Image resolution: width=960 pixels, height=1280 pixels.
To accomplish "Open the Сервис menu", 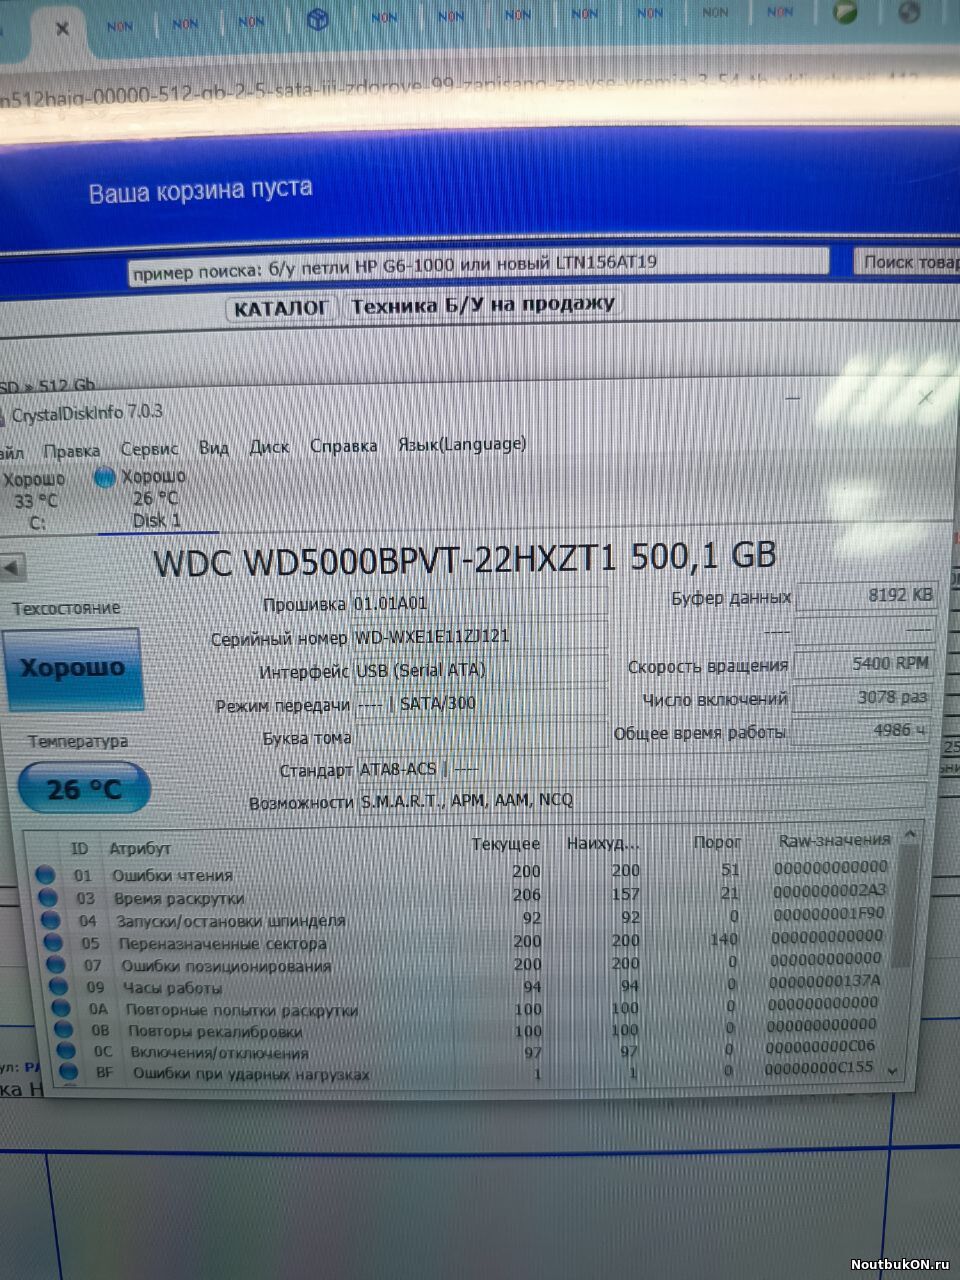I will coord(149,449).
